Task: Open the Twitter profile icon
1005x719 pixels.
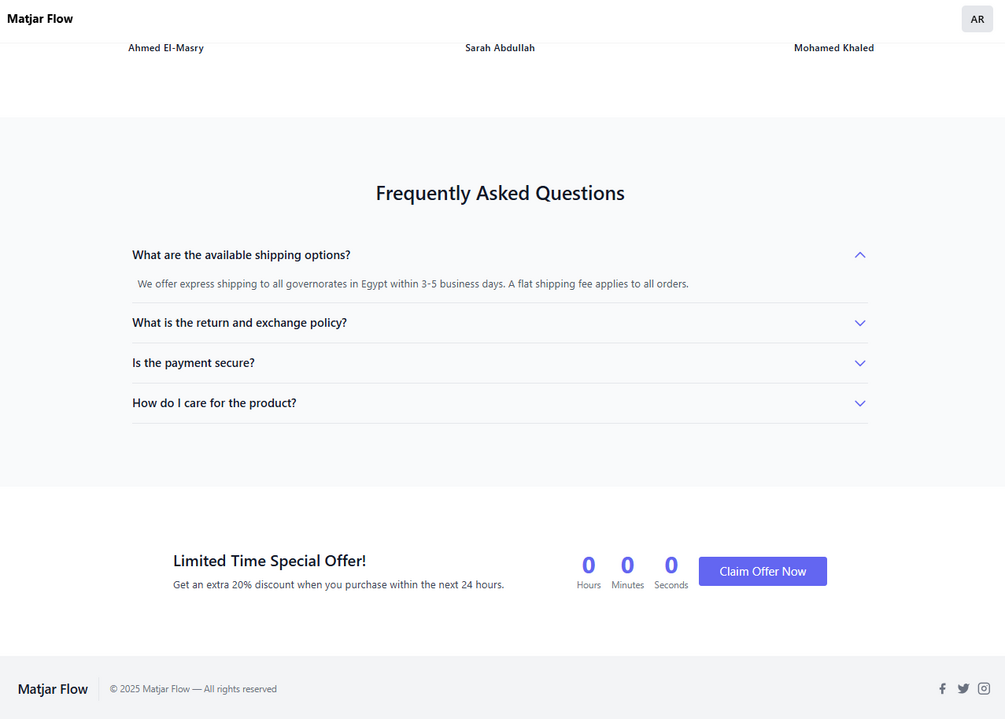Action: [x=963, y=689]
